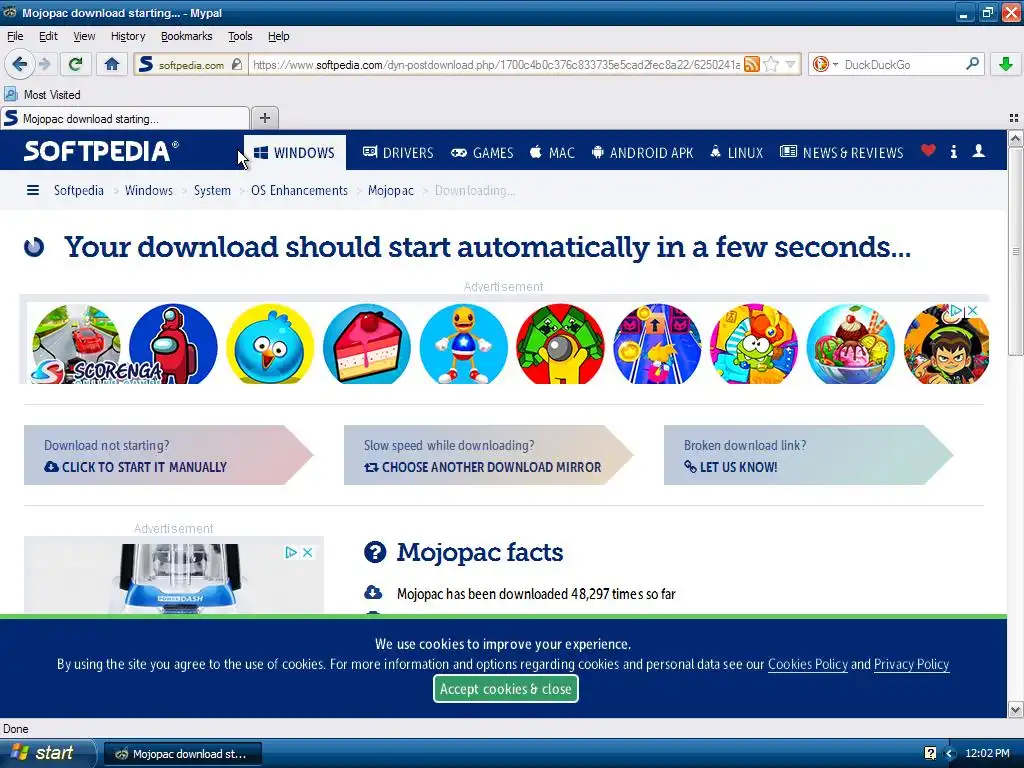The image size is (1024, 768).
Task: Click the Softpedia breadcrumb link
Action: click(x=78, y=190)
